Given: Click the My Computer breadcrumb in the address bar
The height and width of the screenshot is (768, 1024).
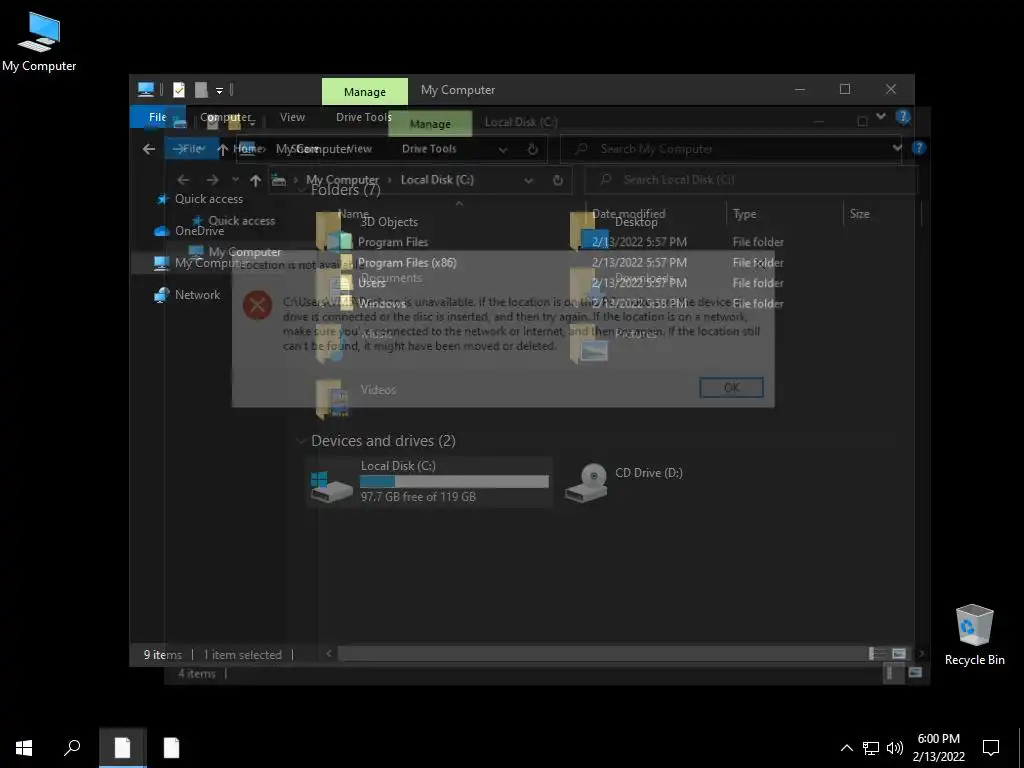Looking at the screenshot, I should (x=342, y=180).
